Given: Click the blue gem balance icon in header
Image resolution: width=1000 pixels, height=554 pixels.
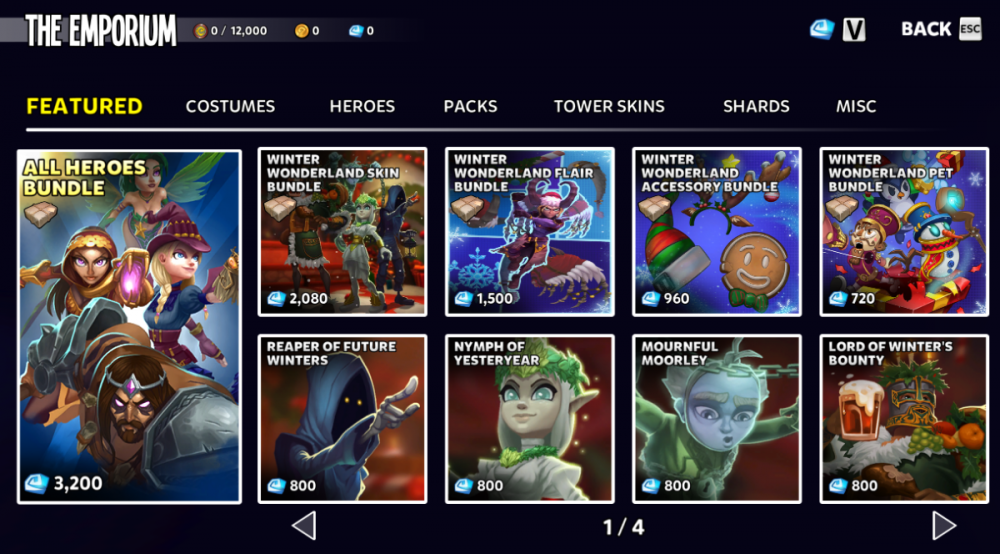Looking at the screenshot, I should pyautogui.click(x=356, y=31).
